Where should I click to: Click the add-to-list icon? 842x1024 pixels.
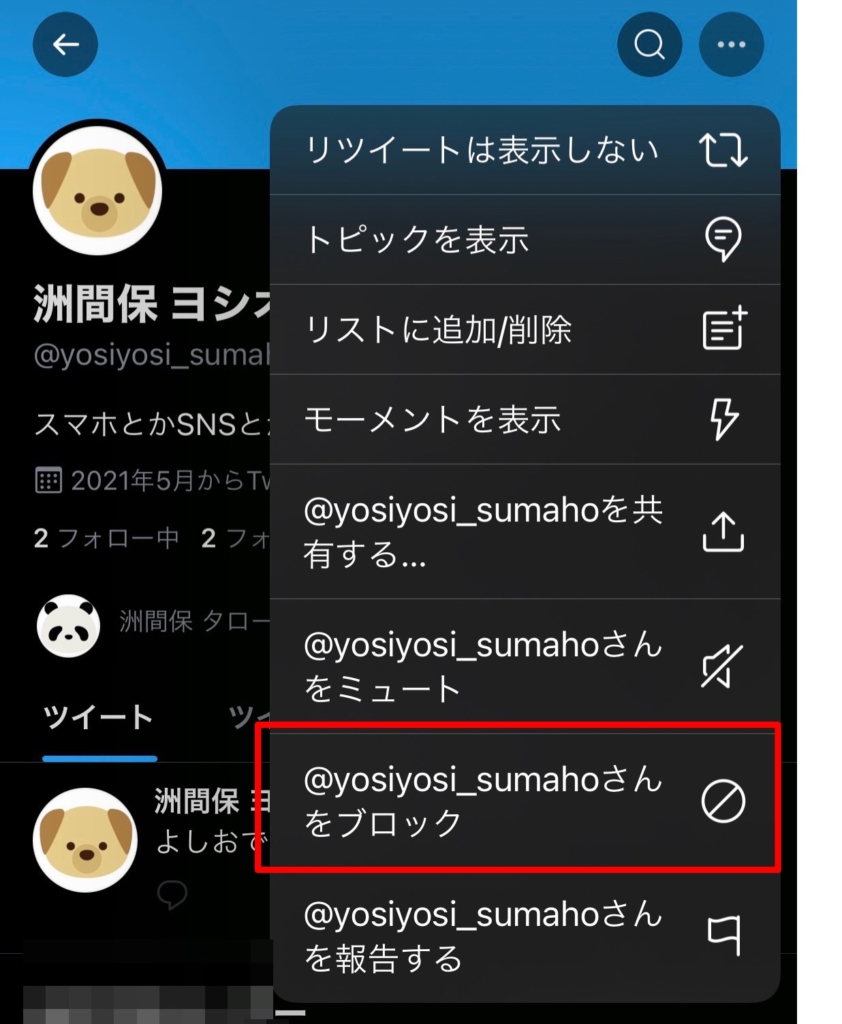(724, 328)
